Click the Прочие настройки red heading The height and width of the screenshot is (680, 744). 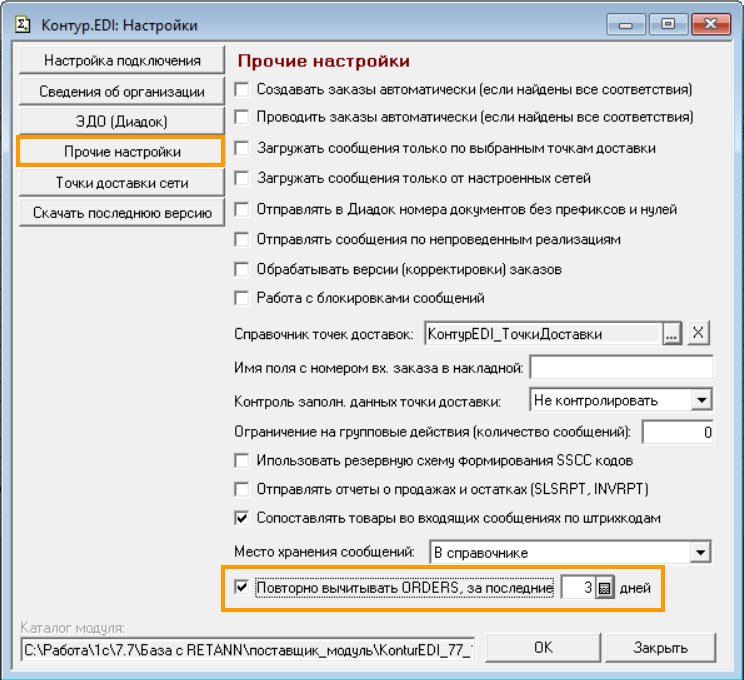coord(324,61)
